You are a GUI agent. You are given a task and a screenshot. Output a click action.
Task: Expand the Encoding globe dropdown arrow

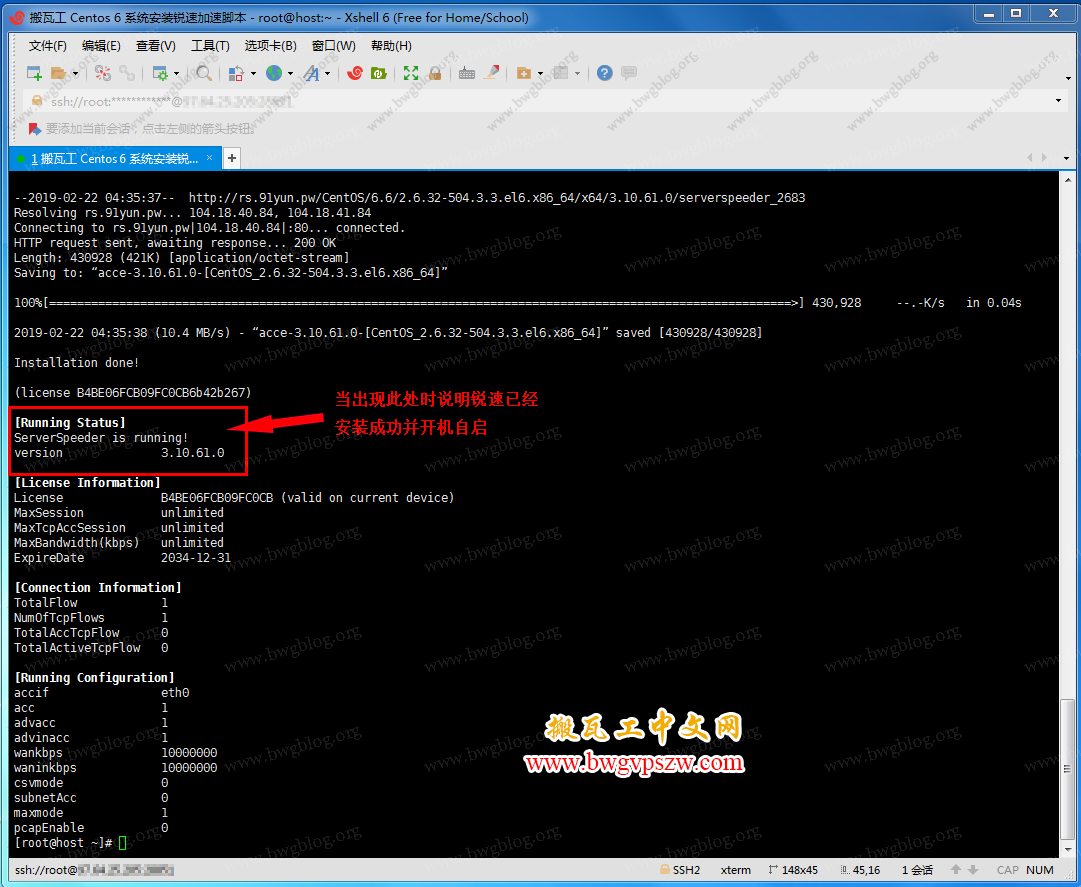(290, 74)
